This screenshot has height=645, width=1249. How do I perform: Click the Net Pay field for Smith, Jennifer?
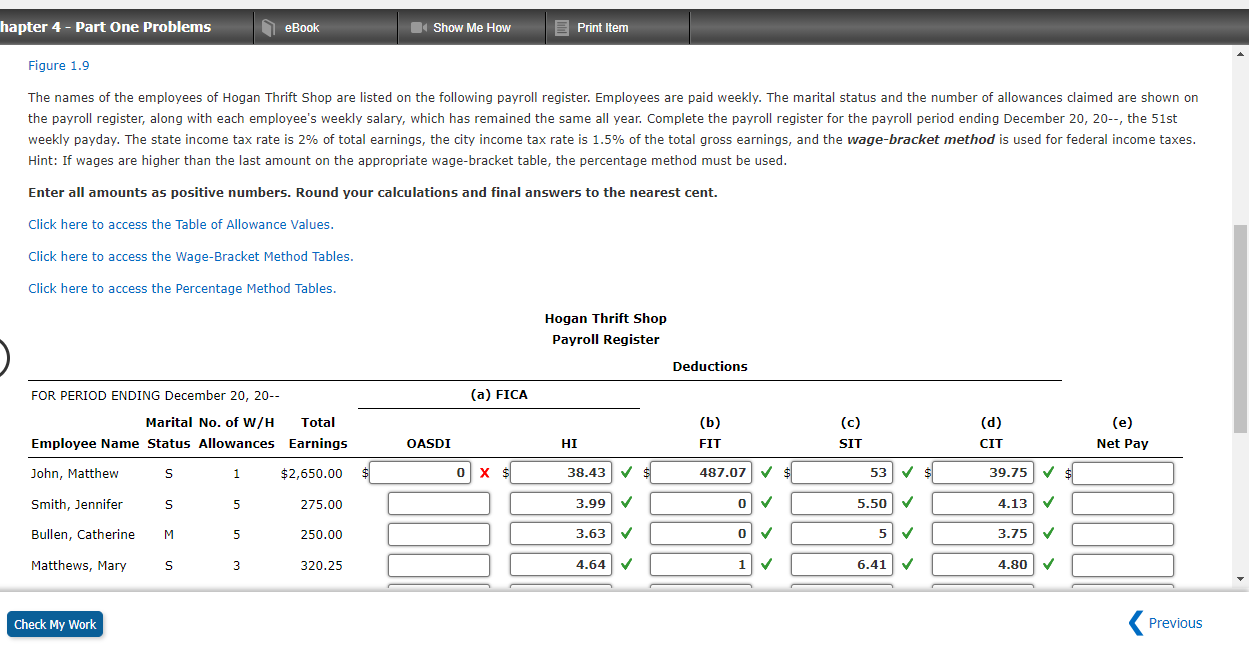point(1123,504)
